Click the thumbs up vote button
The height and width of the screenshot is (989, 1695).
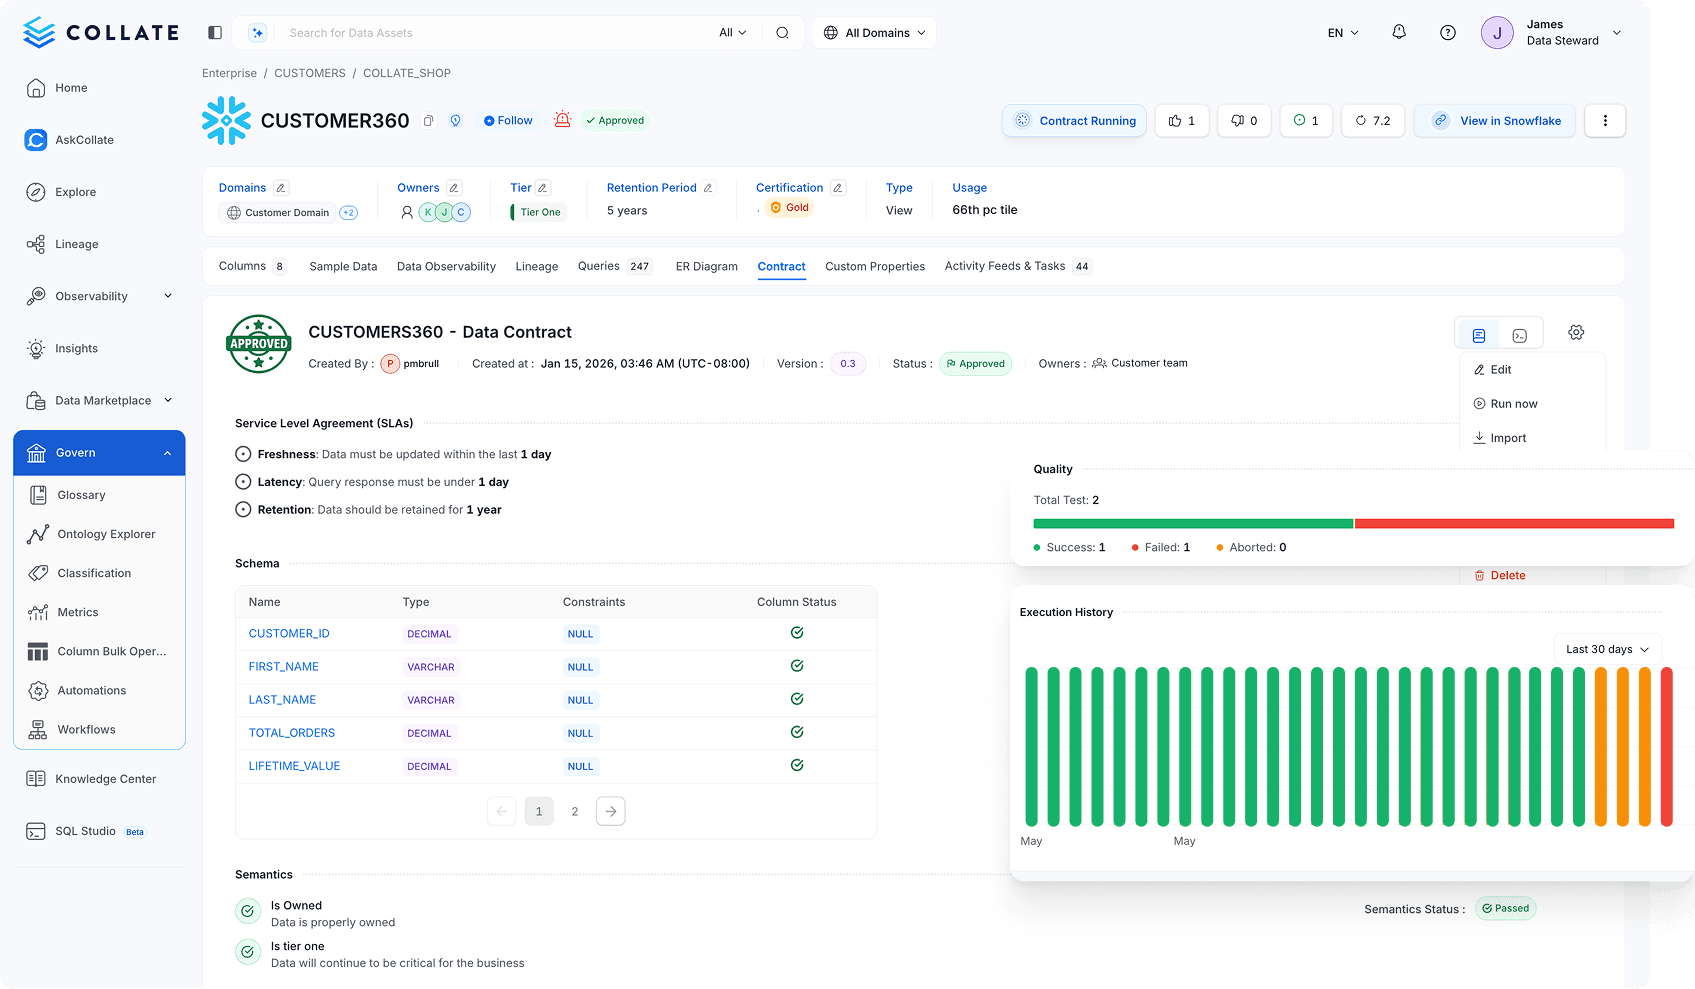pyautogui.click(x=1182, y=121)
